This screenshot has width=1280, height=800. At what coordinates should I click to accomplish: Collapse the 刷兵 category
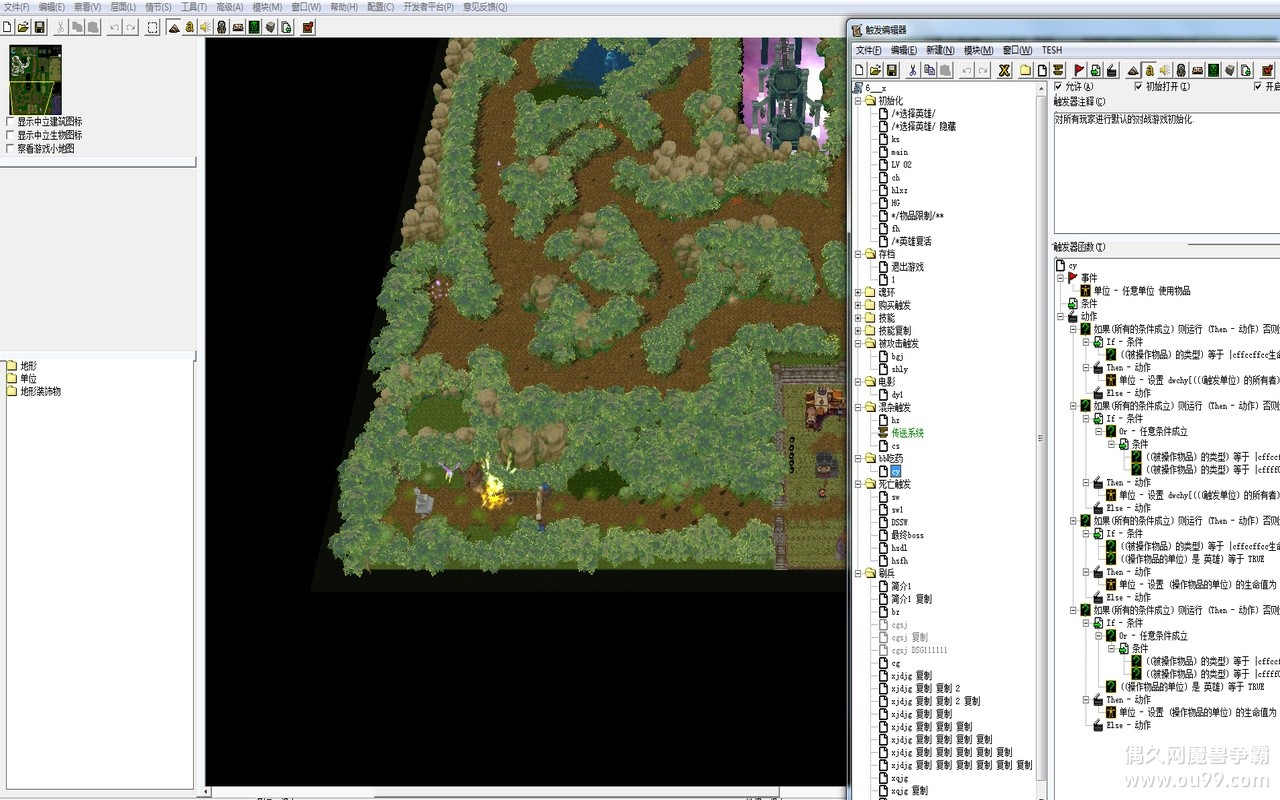(858, 574)
